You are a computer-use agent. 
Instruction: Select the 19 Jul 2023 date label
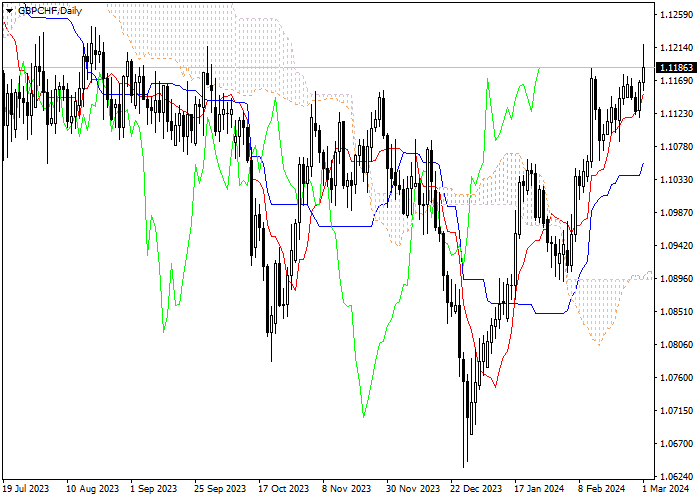pos(26,489)
